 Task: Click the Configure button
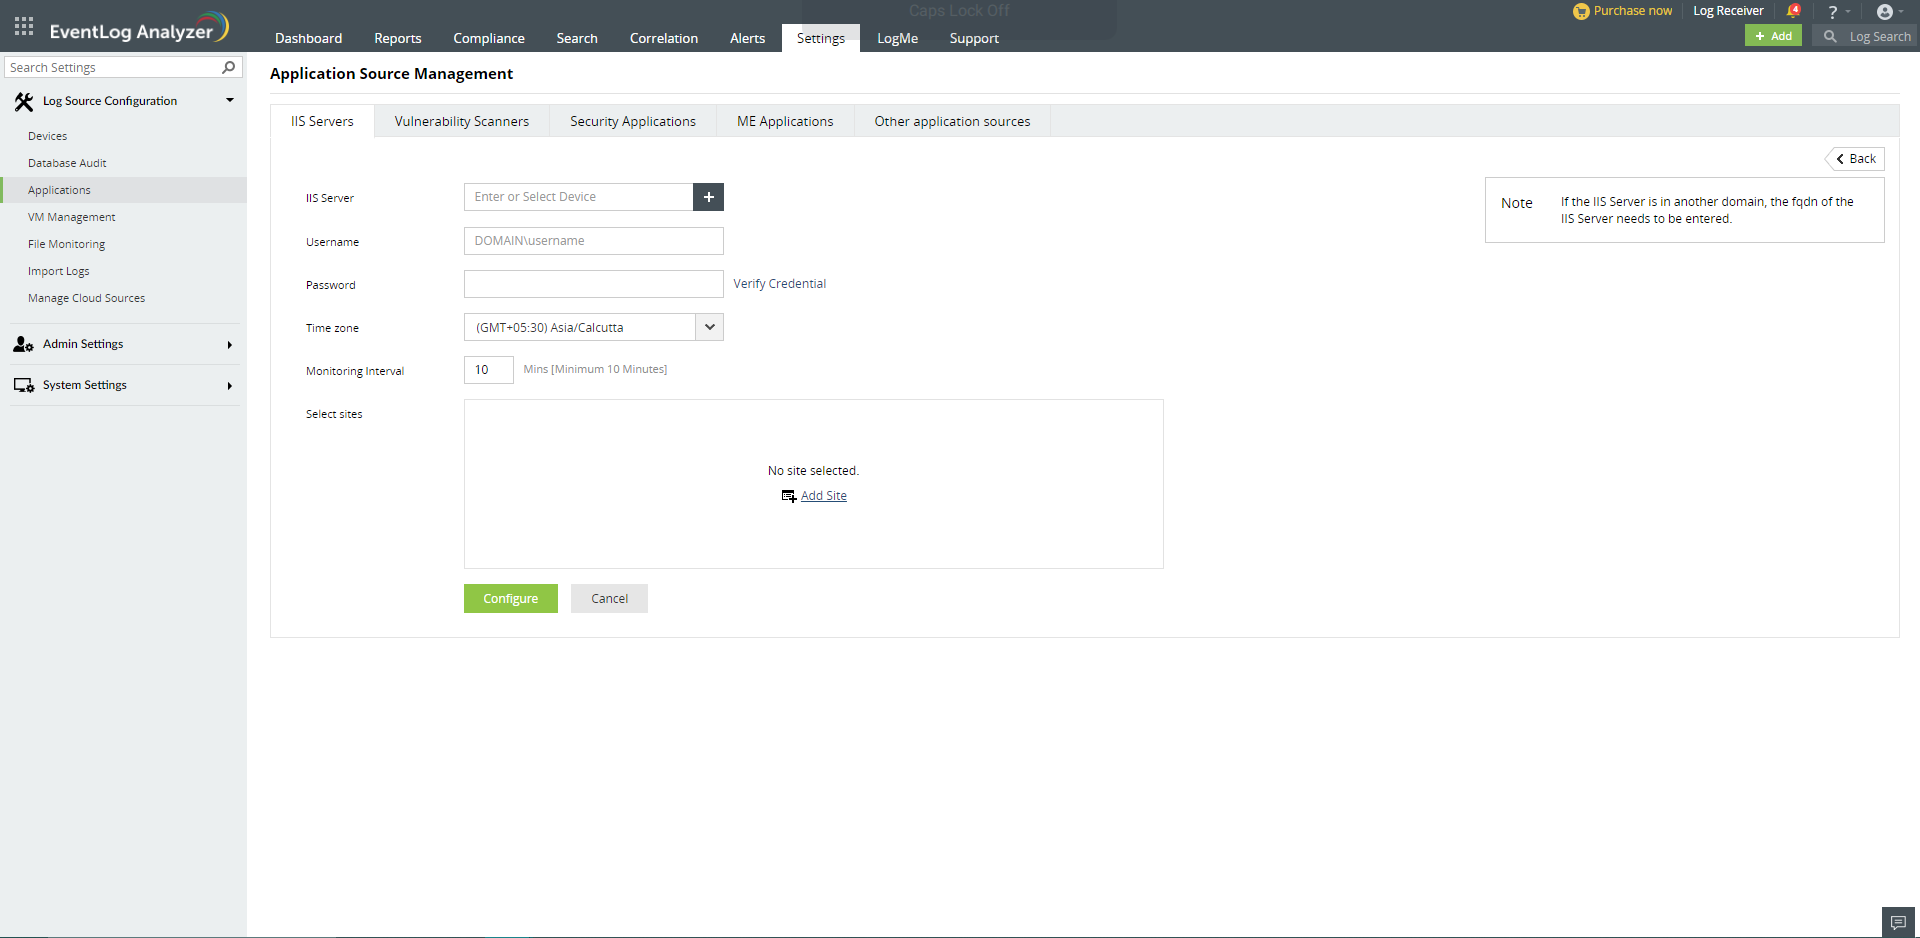coord(510,598)
